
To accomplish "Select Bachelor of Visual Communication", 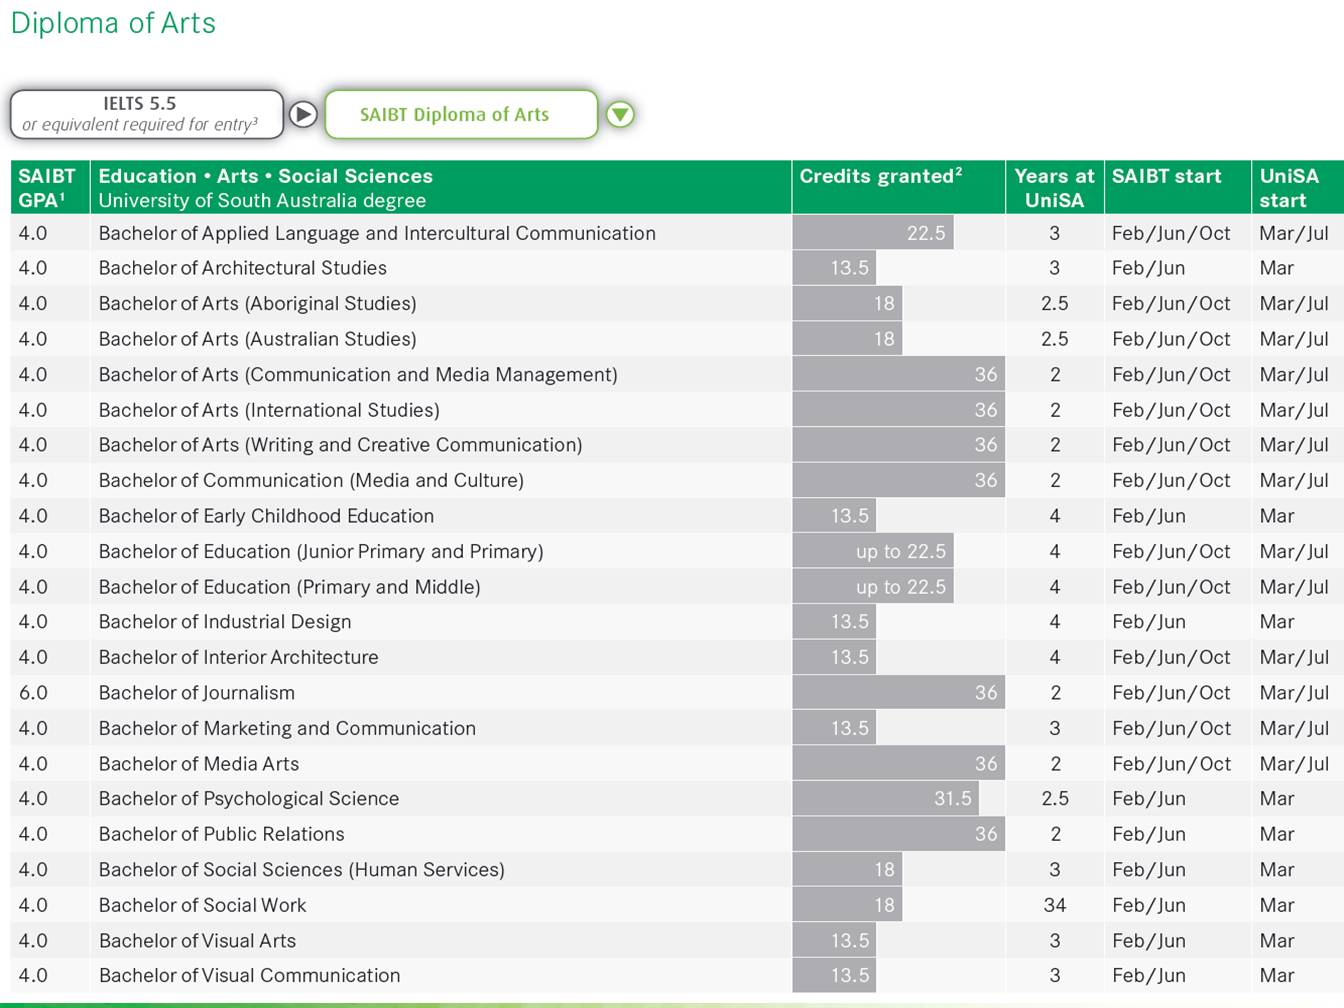I will coord(249,976).
